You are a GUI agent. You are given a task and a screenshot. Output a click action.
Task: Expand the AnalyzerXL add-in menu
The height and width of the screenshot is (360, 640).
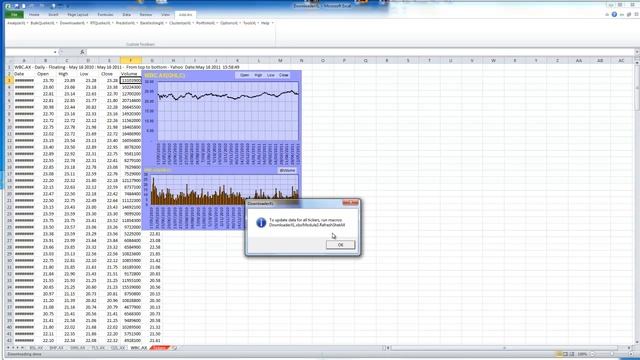pos(17,23)
